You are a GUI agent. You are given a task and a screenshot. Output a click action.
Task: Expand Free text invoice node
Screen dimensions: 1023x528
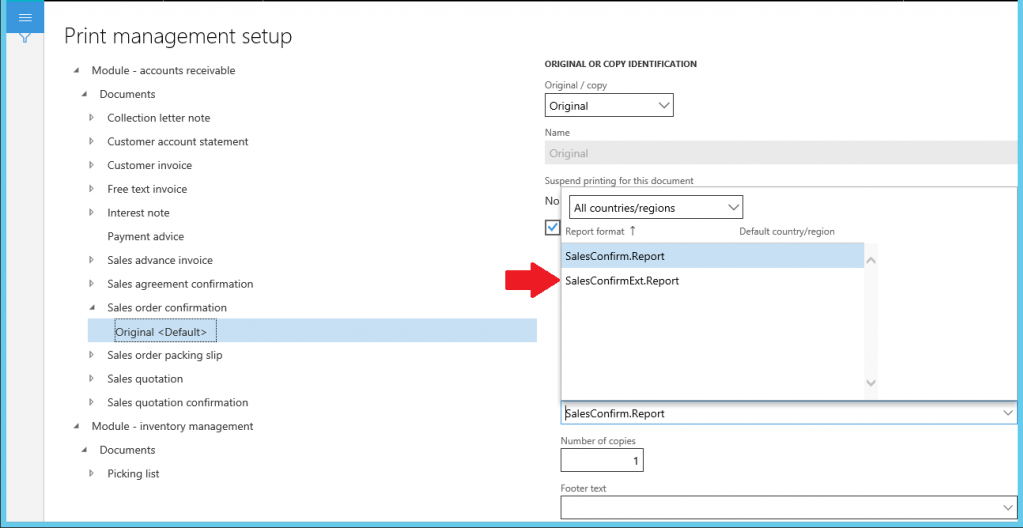(x=92, y=189)
